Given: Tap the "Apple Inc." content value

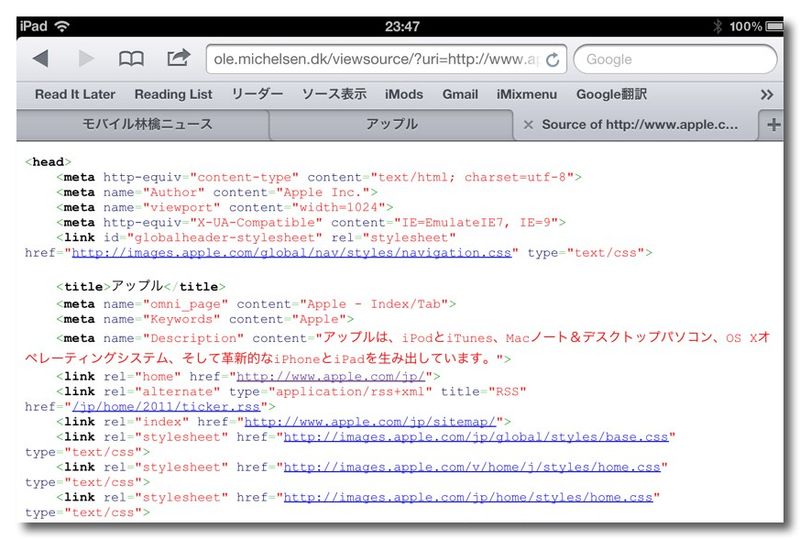Looking at the screenshot, I should 323,192.
